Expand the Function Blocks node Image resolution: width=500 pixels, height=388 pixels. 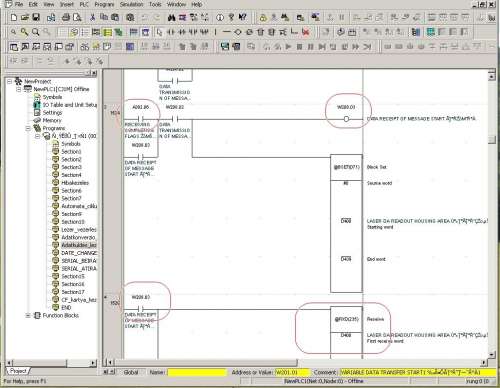tap(28, 315)
